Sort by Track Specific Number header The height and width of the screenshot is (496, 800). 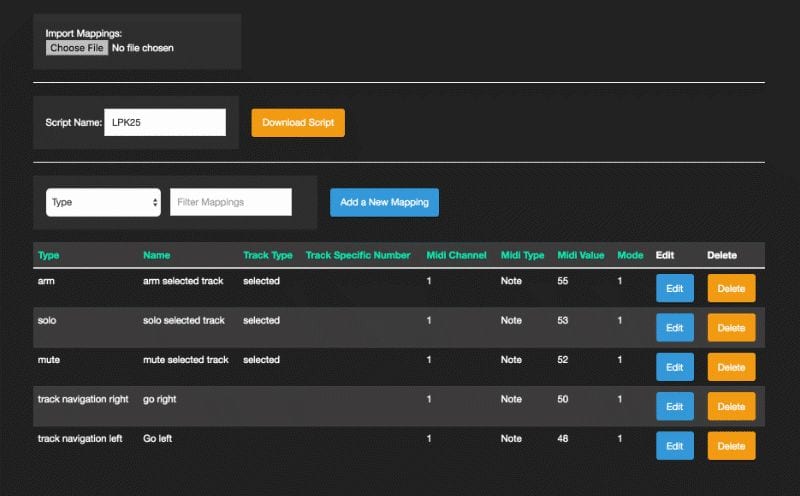[358, 255]
